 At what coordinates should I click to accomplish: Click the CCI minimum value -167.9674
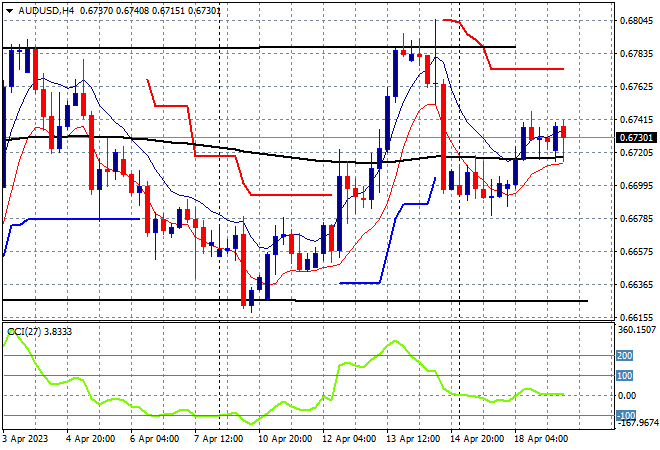637,422
